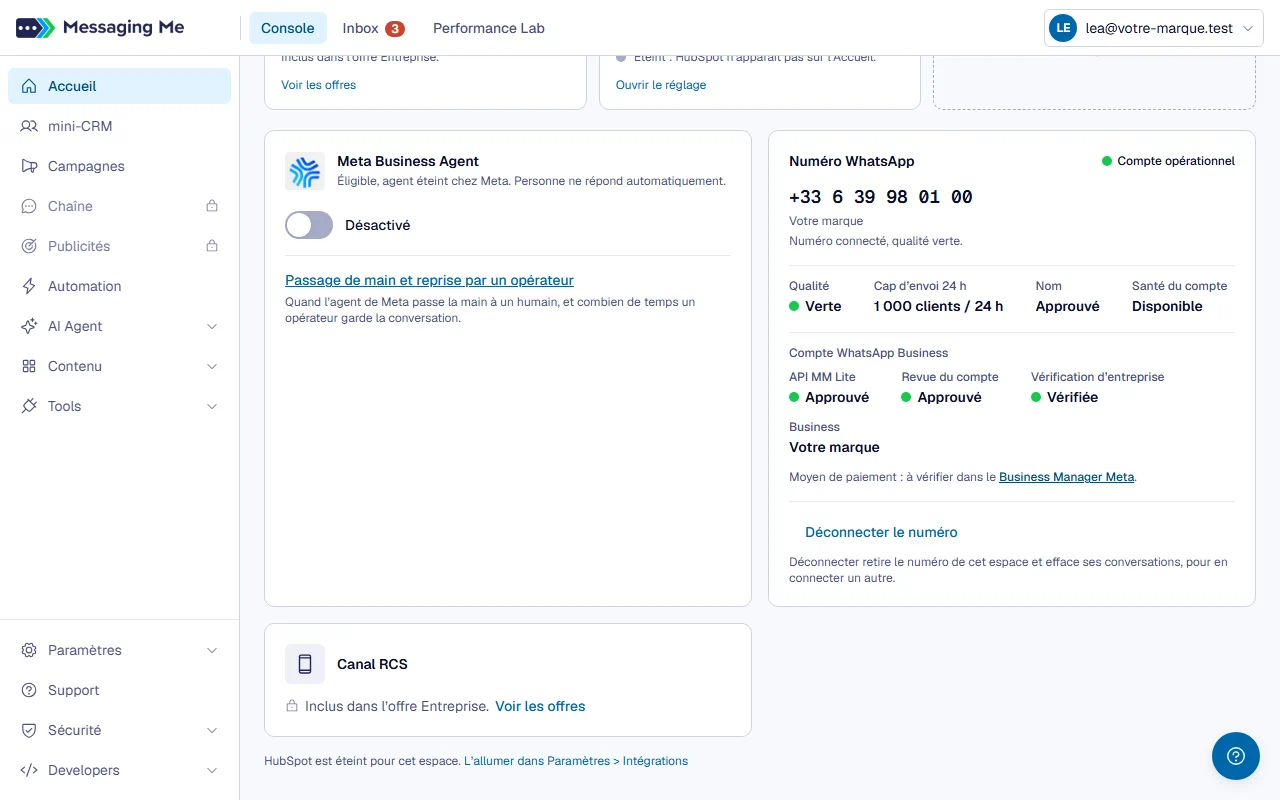Open the "Passage de main et reprise" link

pyautogui.click(x=429, y=280)
